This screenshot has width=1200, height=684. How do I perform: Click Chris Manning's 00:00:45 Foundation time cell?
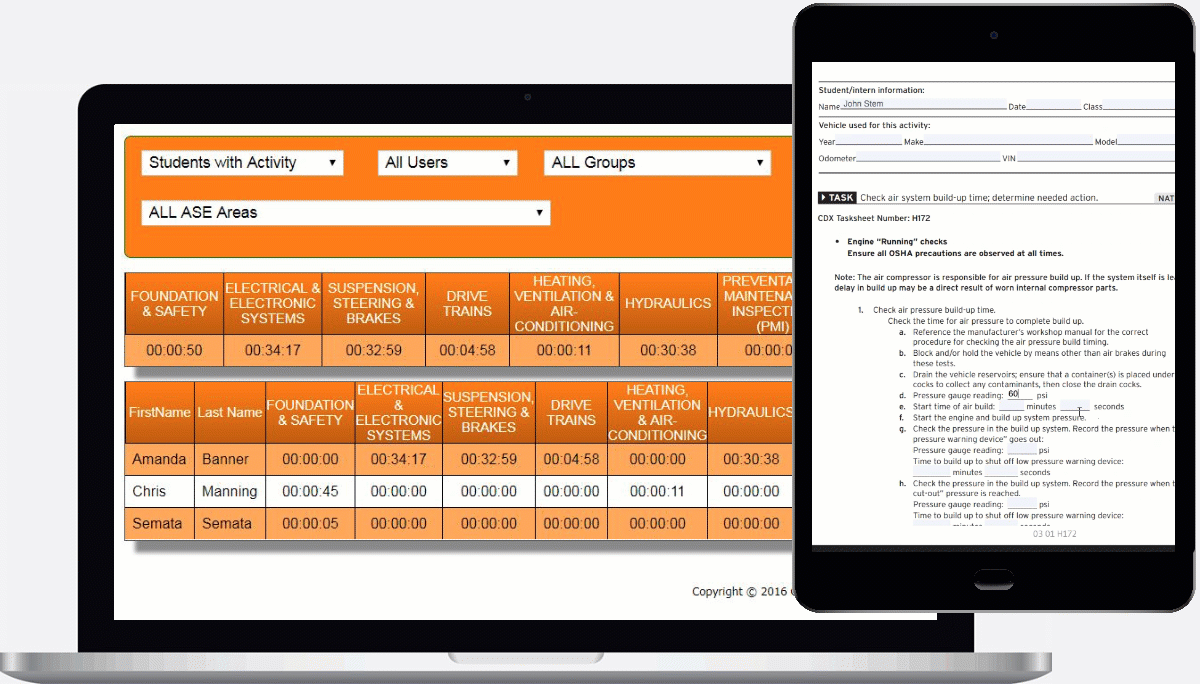(x=310, y=491)
